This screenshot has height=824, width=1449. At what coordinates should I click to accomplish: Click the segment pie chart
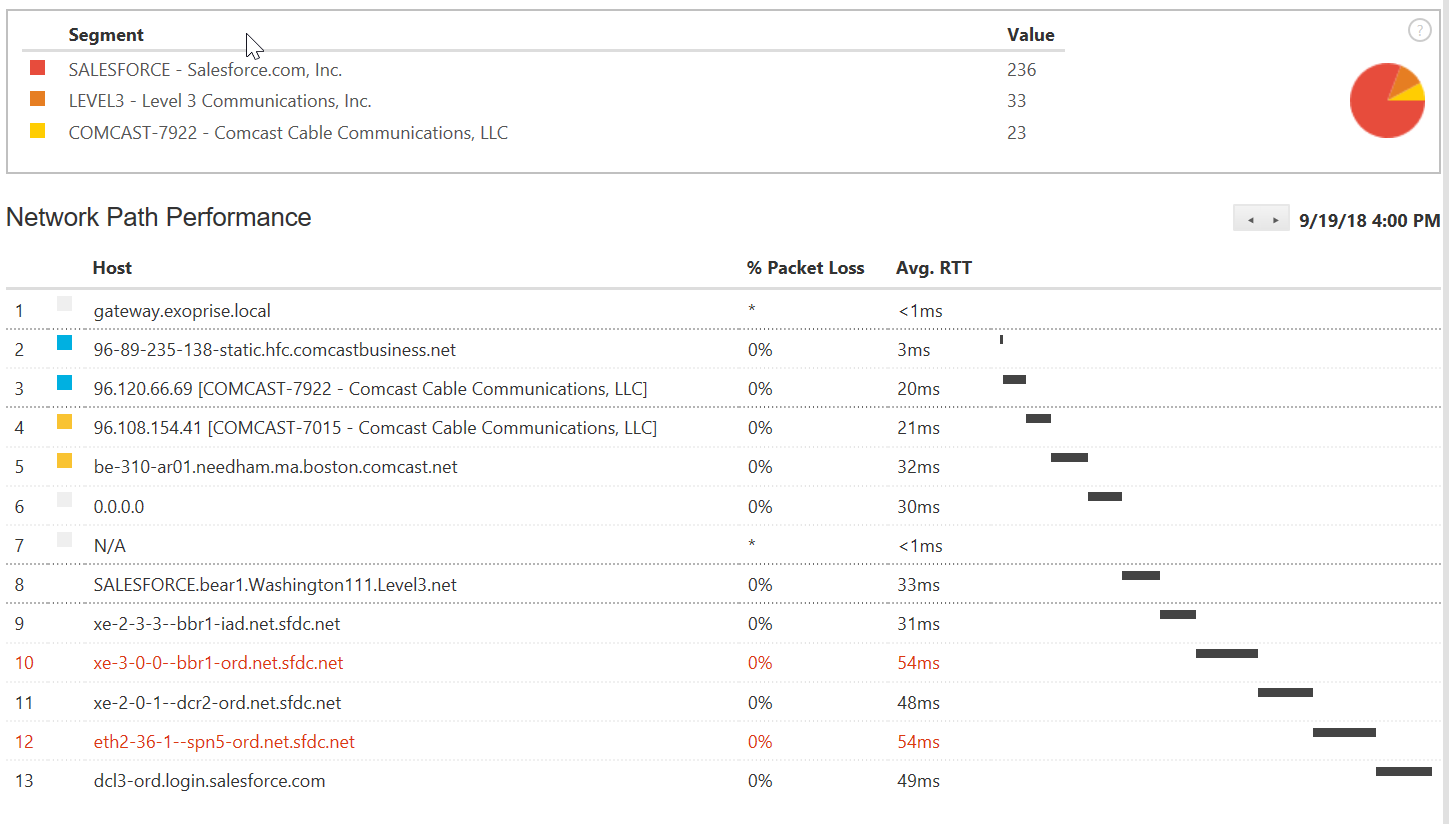coord(1387,100)
